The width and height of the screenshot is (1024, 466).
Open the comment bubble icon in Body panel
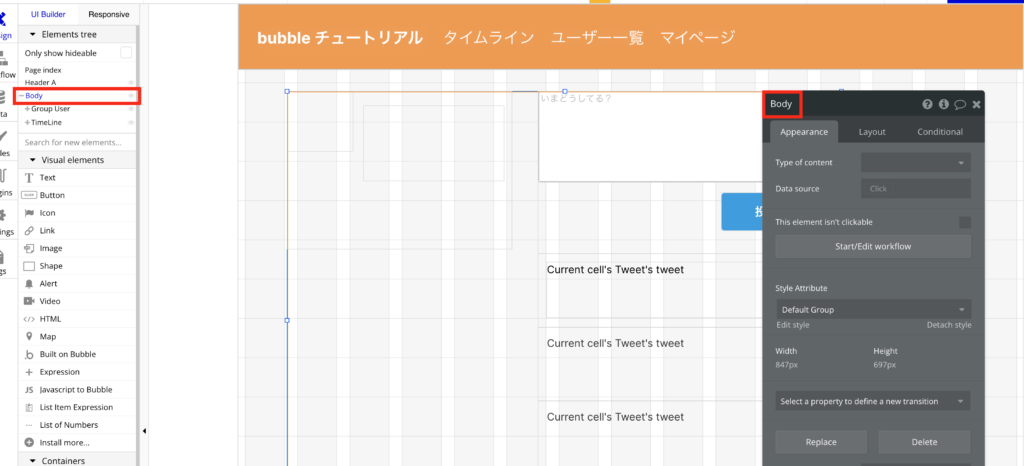pos(960,104)
